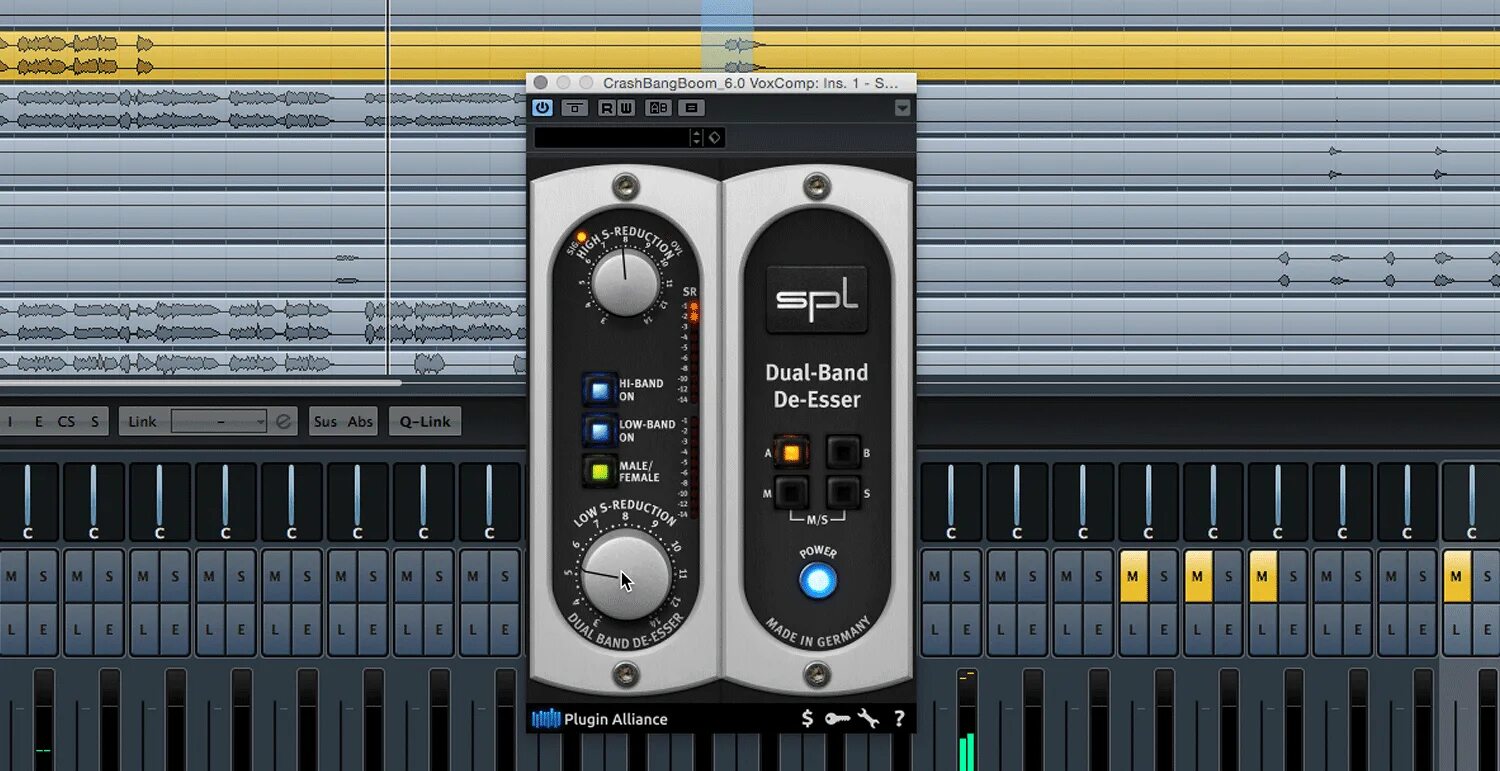The height and width of the screenshot is (771, 1500).
Task: Click the S button beside CS in mixer toolbar
Action: (95, 421)
